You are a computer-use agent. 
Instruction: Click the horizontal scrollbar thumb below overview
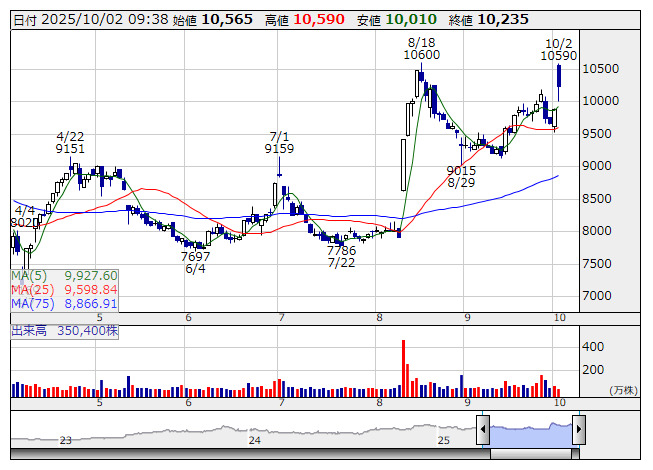point(530,455)
